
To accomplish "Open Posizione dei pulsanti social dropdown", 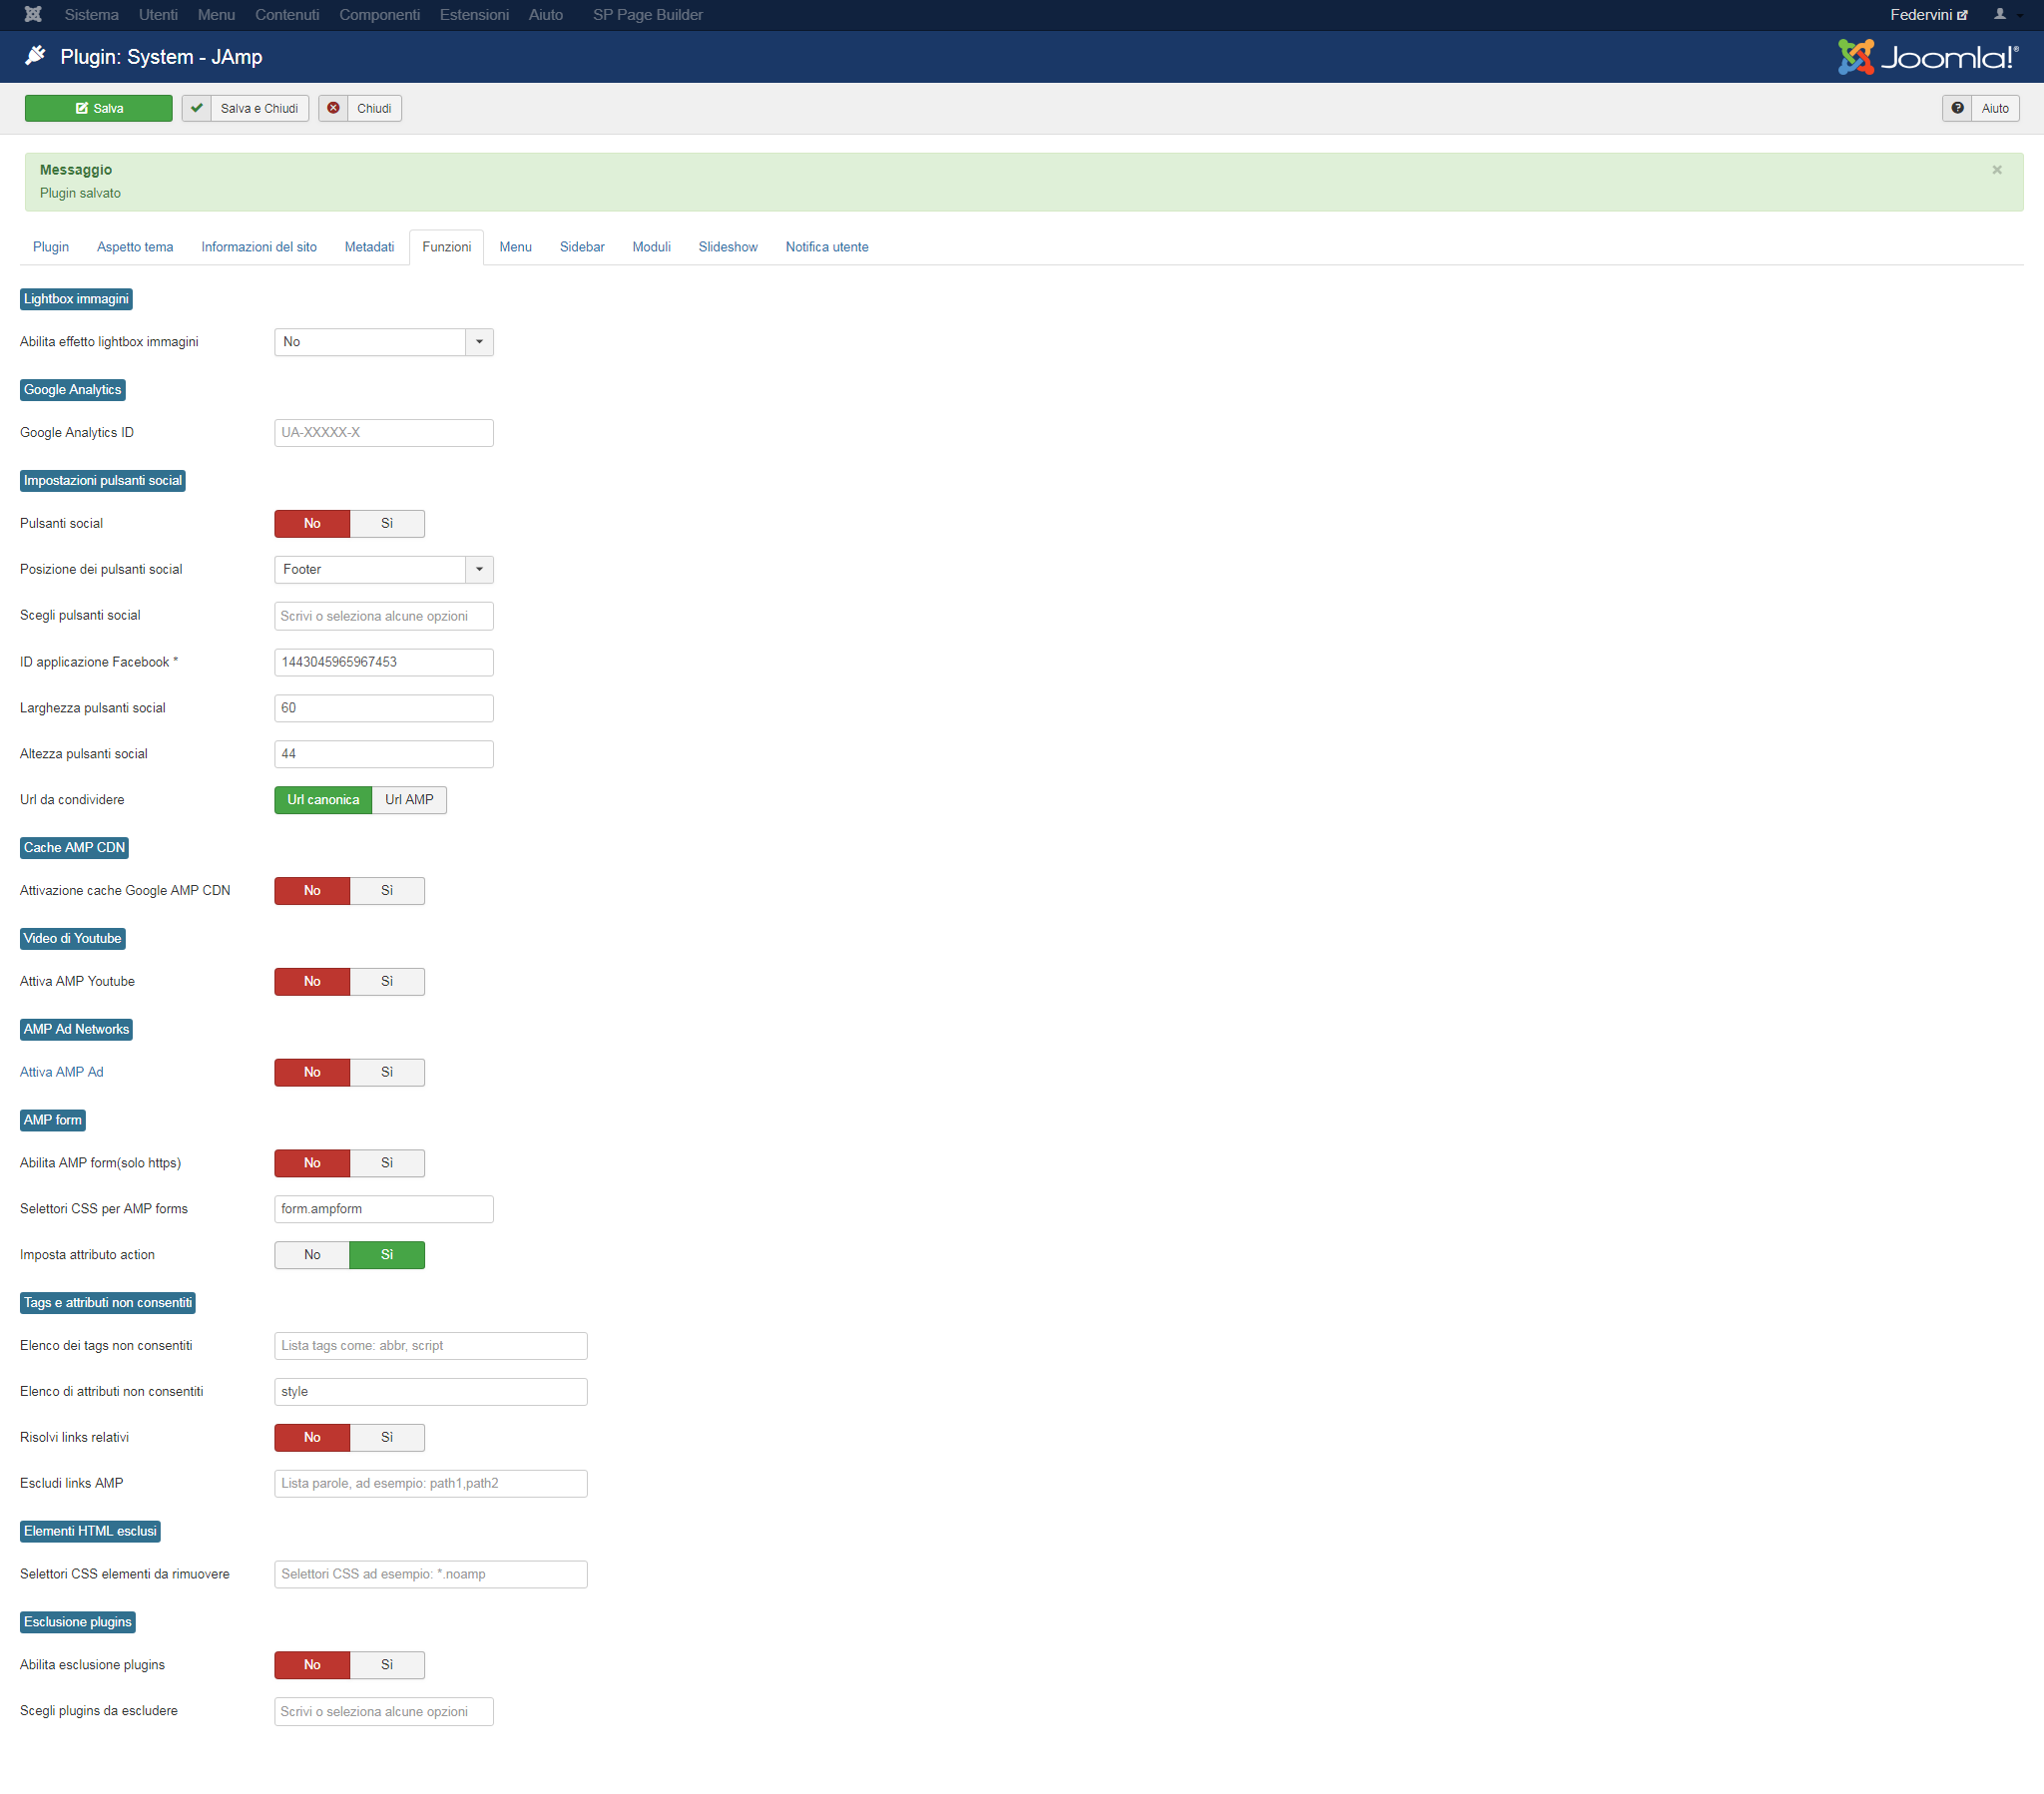I will (384, 569).
